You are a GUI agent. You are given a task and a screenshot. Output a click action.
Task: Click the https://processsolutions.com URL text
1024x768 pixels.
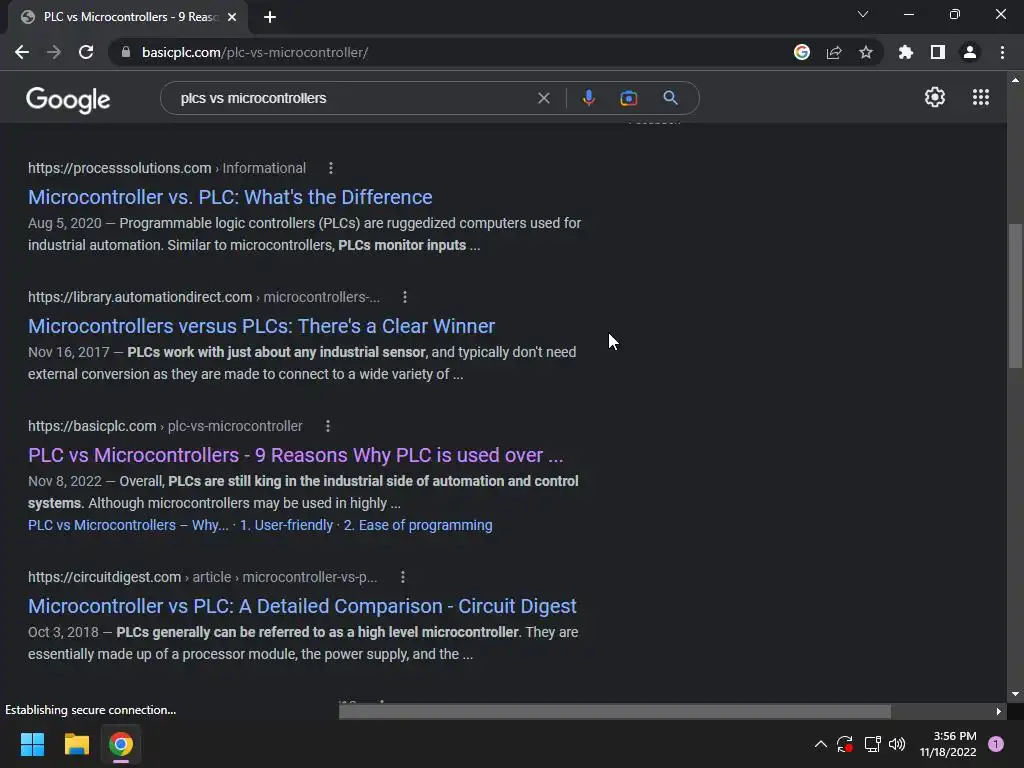pos(120,168)
